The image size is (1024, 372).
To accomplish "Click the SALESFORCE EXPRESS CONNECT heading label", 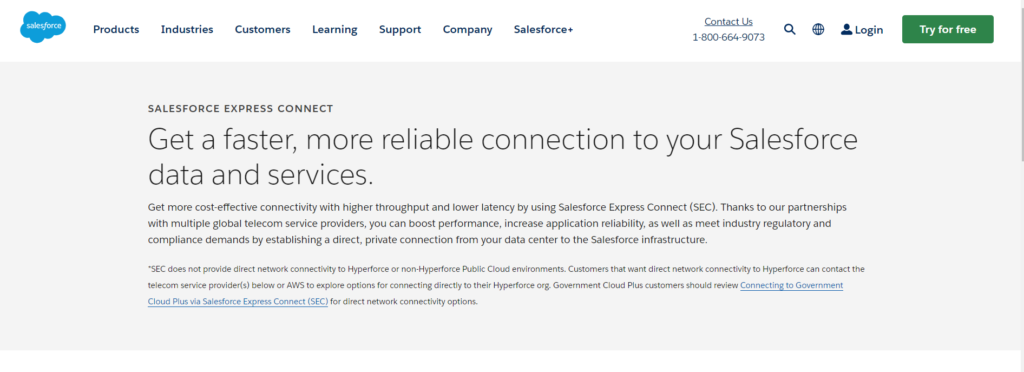I will coord(240,109).
